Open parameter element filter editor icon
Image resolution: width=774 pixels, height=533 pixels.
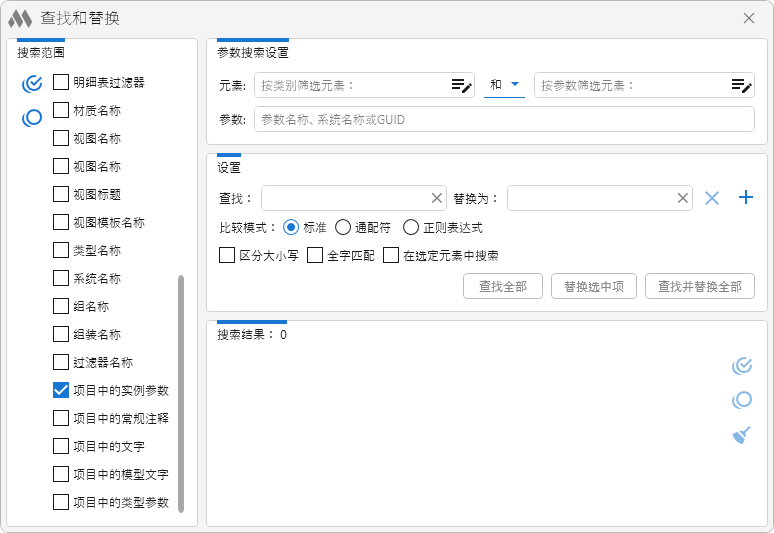pyautogui.click(x=741, y=86)
